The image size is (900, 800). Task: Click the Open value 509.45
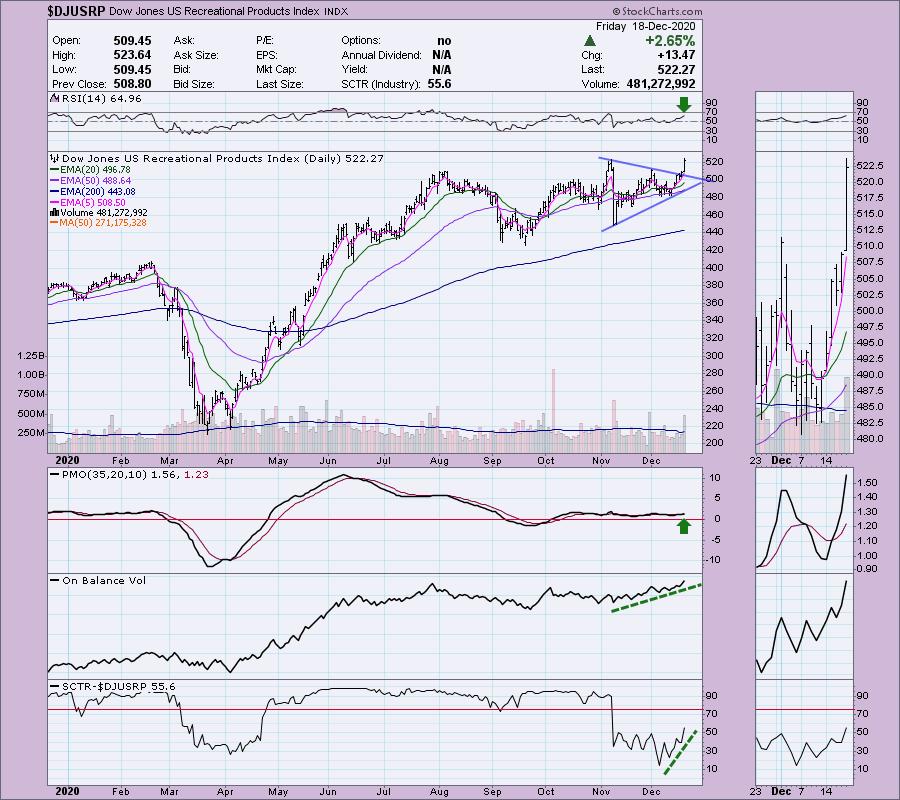(x=133, y=41)
